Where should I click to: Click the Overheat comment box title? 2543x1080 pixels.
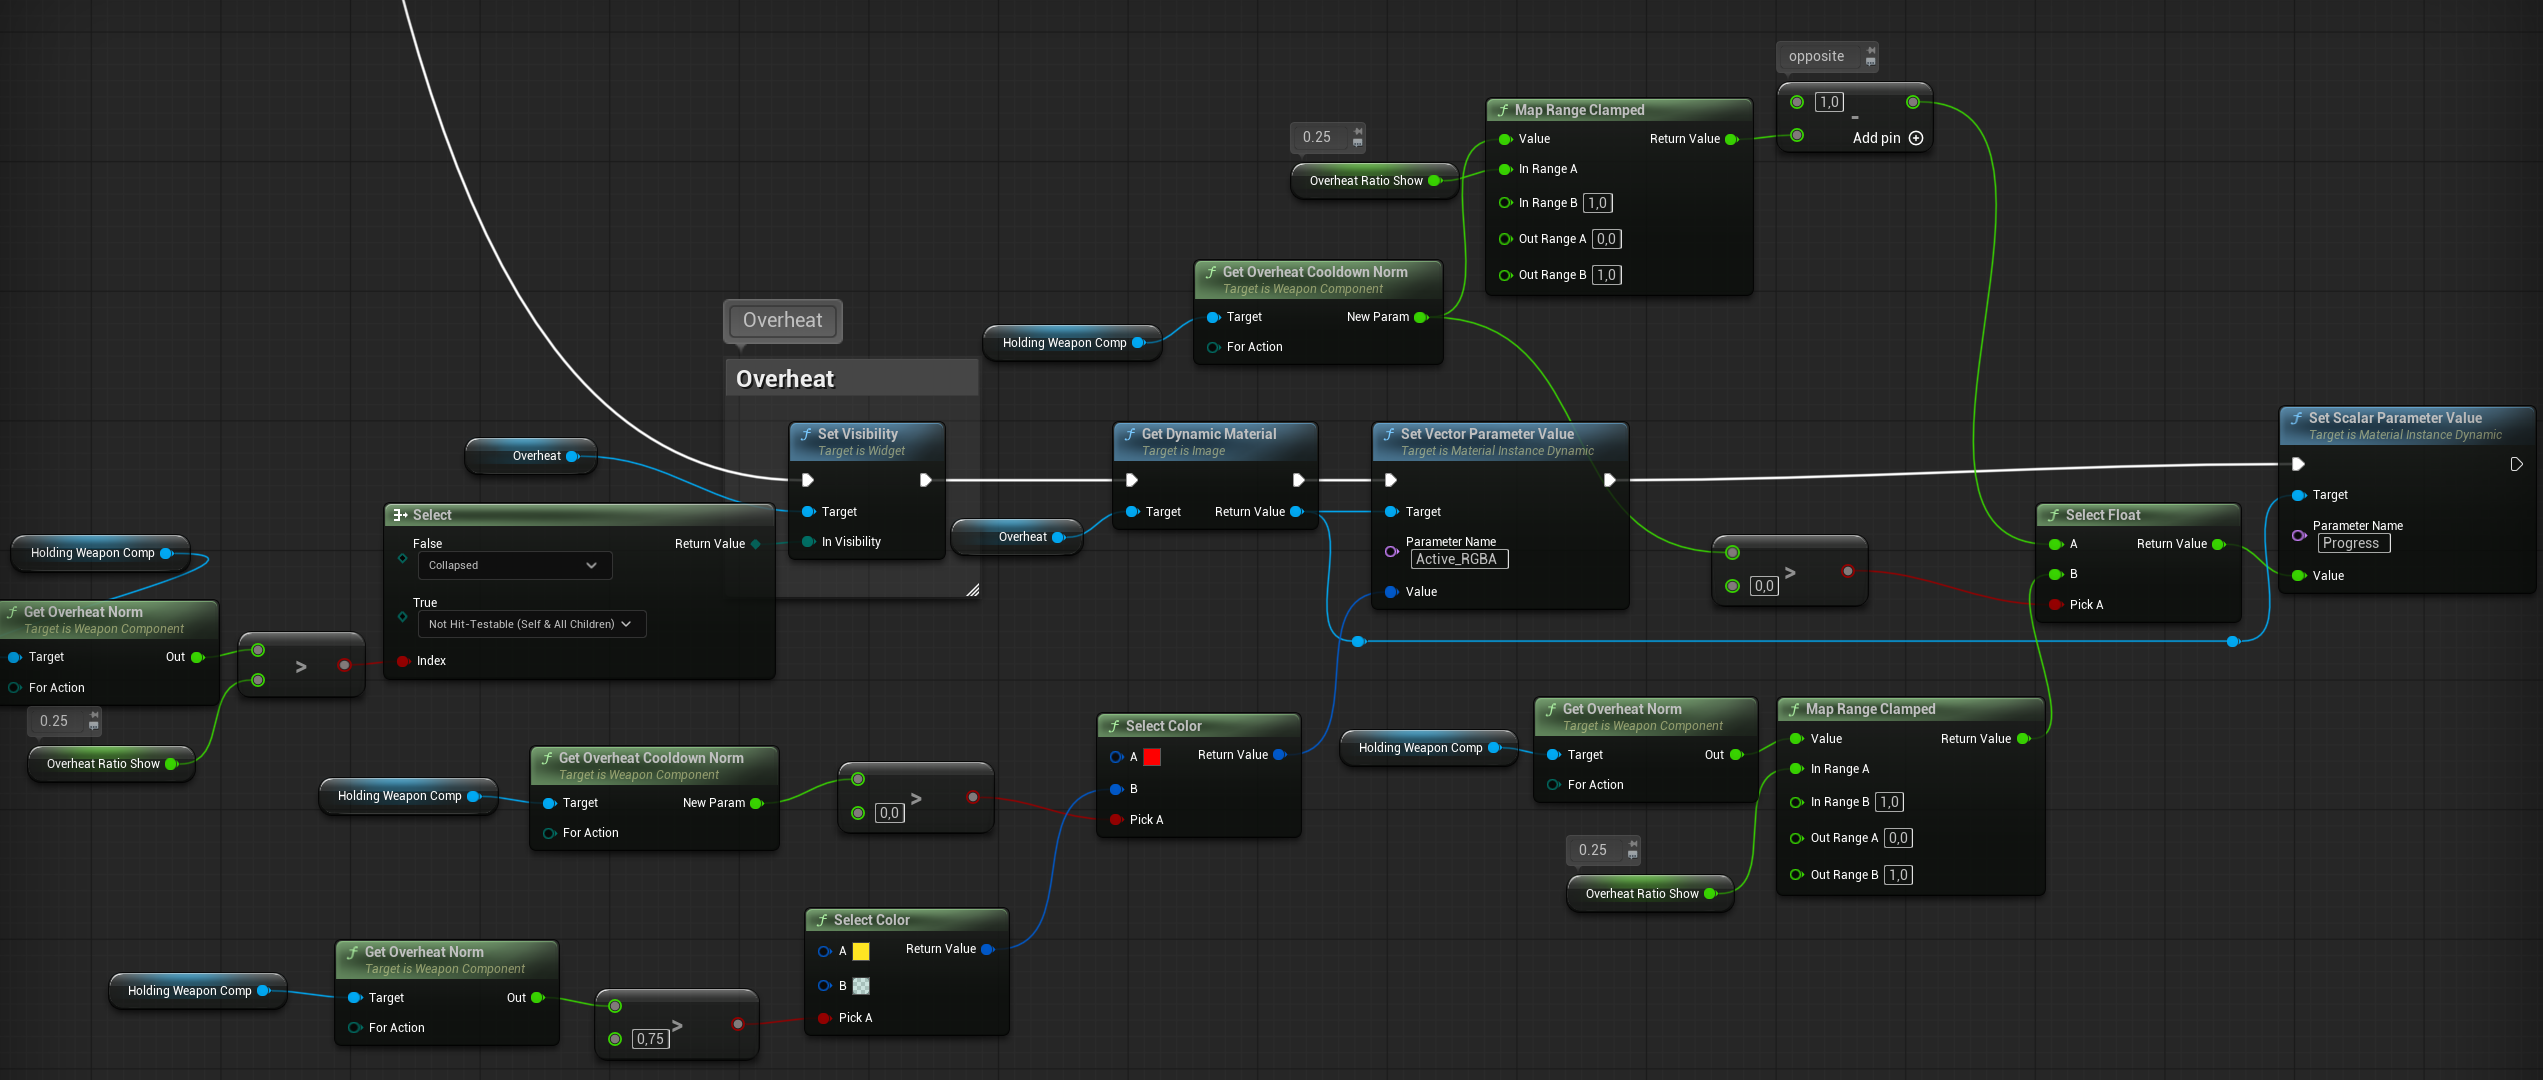click(785, 379)
